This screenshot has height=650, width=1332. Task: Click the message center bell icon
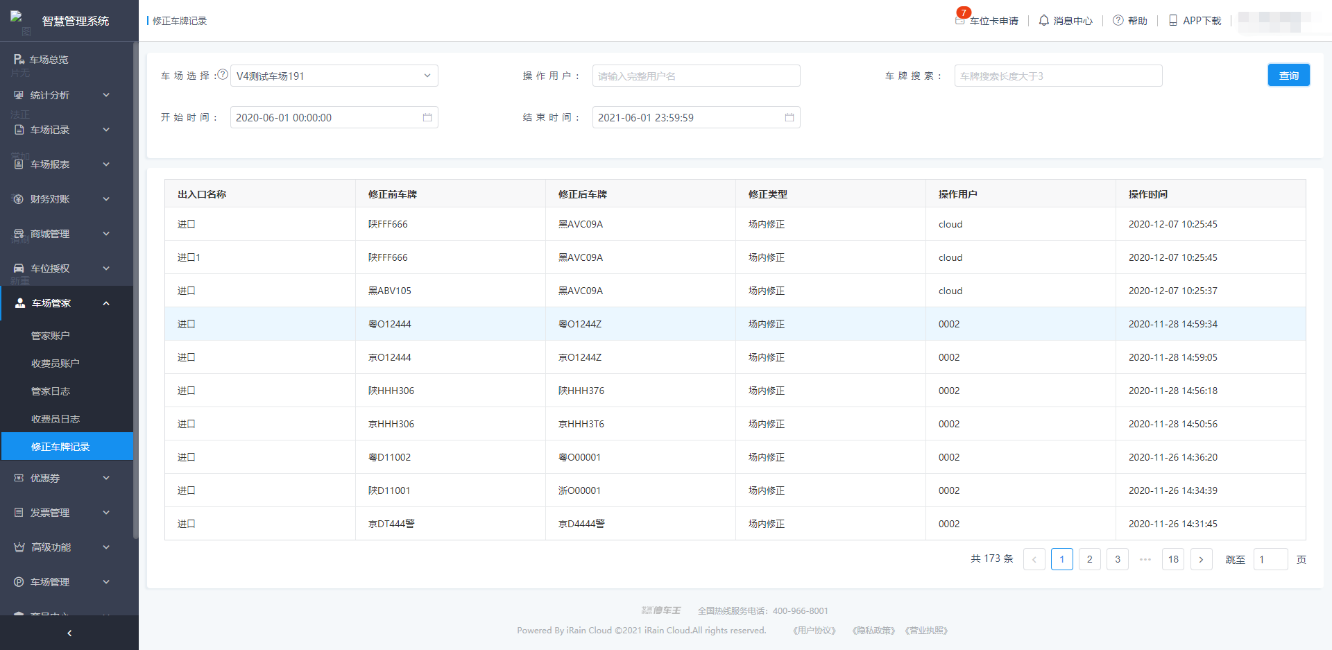1044,21
